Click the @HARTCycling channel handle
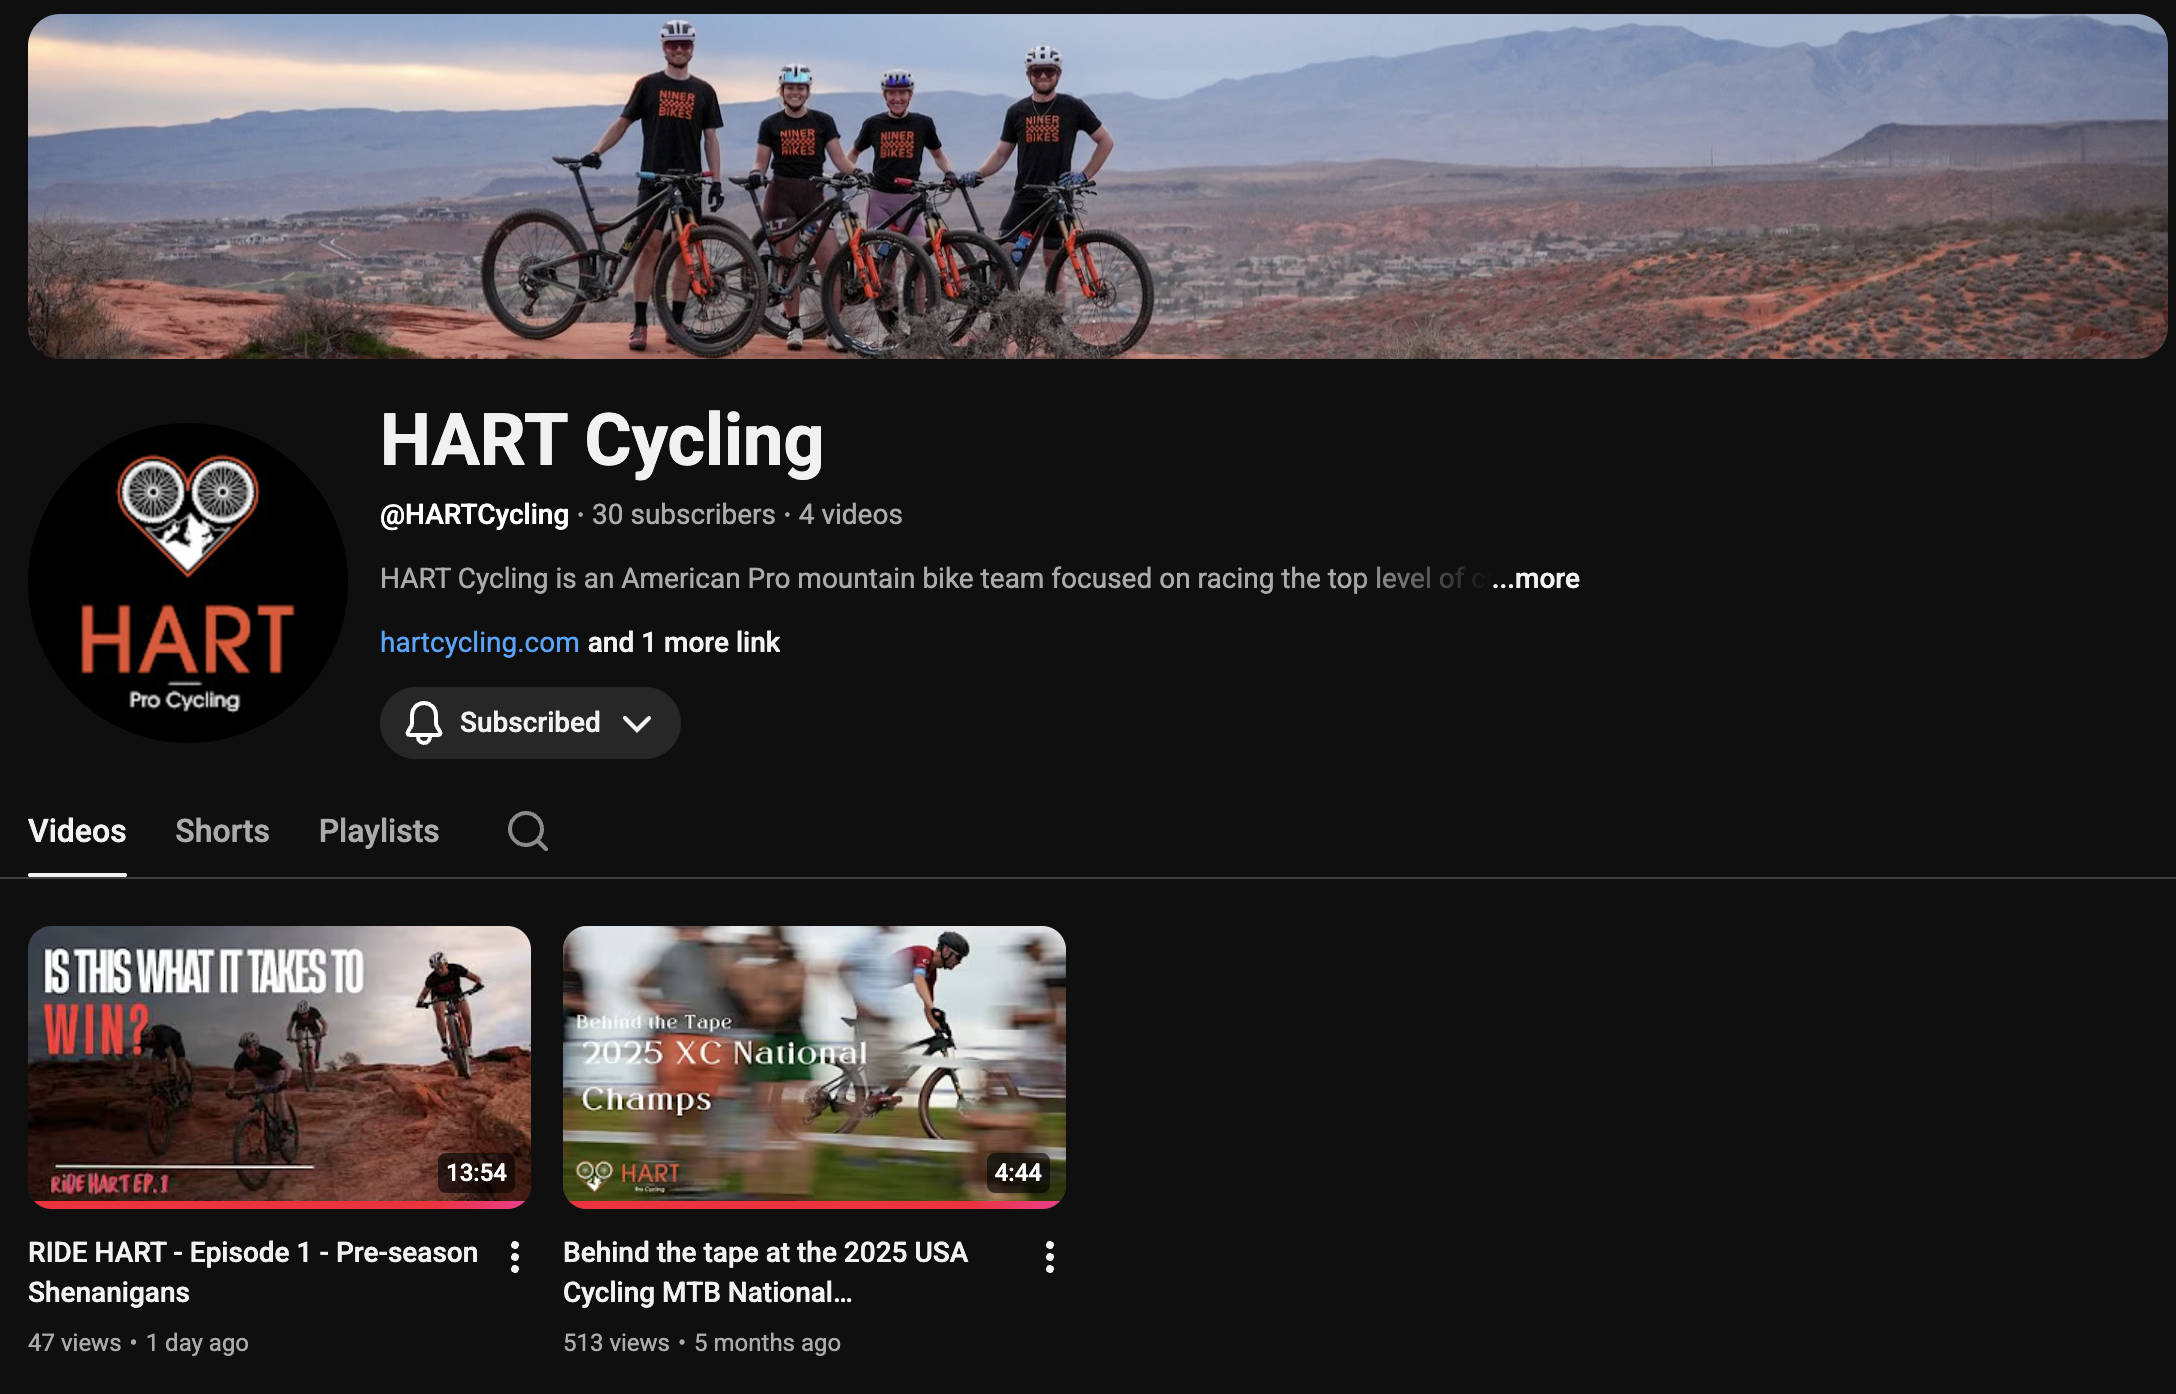The height and width of the screenshot is (1394, 2176). click(x=474, y=514)
